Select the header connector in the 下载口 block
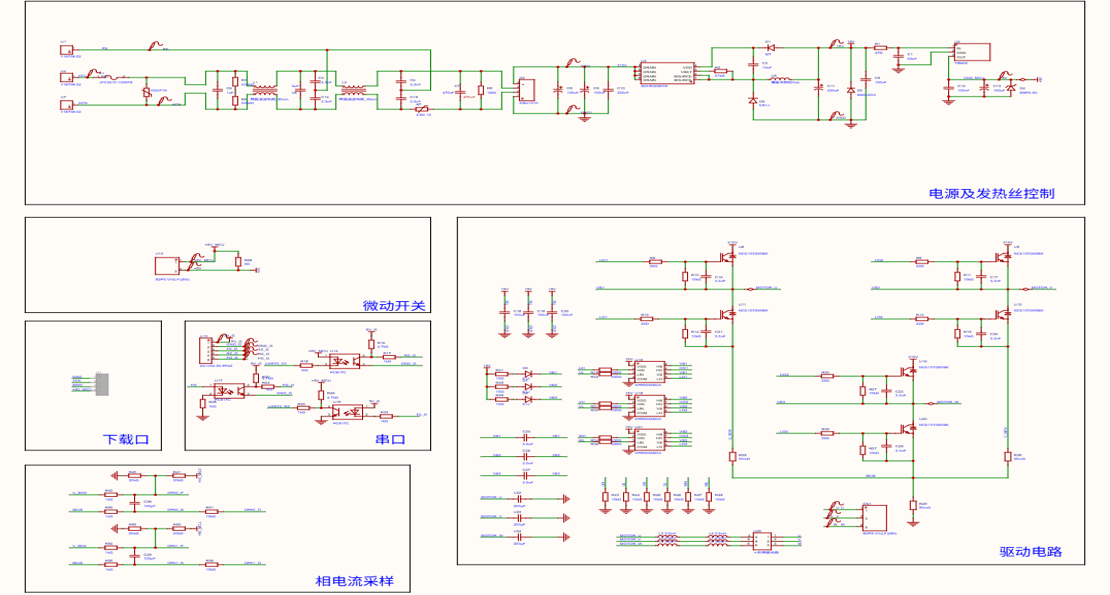The height and width of the screenshot is (595, 1110). pyautogui.click(x=102, y=383)
